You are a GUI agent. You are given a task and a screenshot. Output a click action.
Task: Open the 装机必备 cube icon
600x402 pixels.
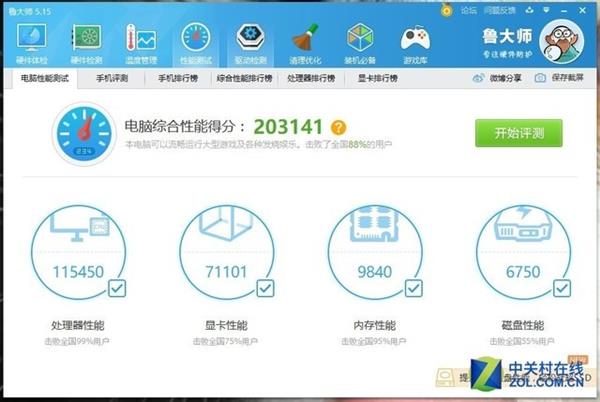360,38
